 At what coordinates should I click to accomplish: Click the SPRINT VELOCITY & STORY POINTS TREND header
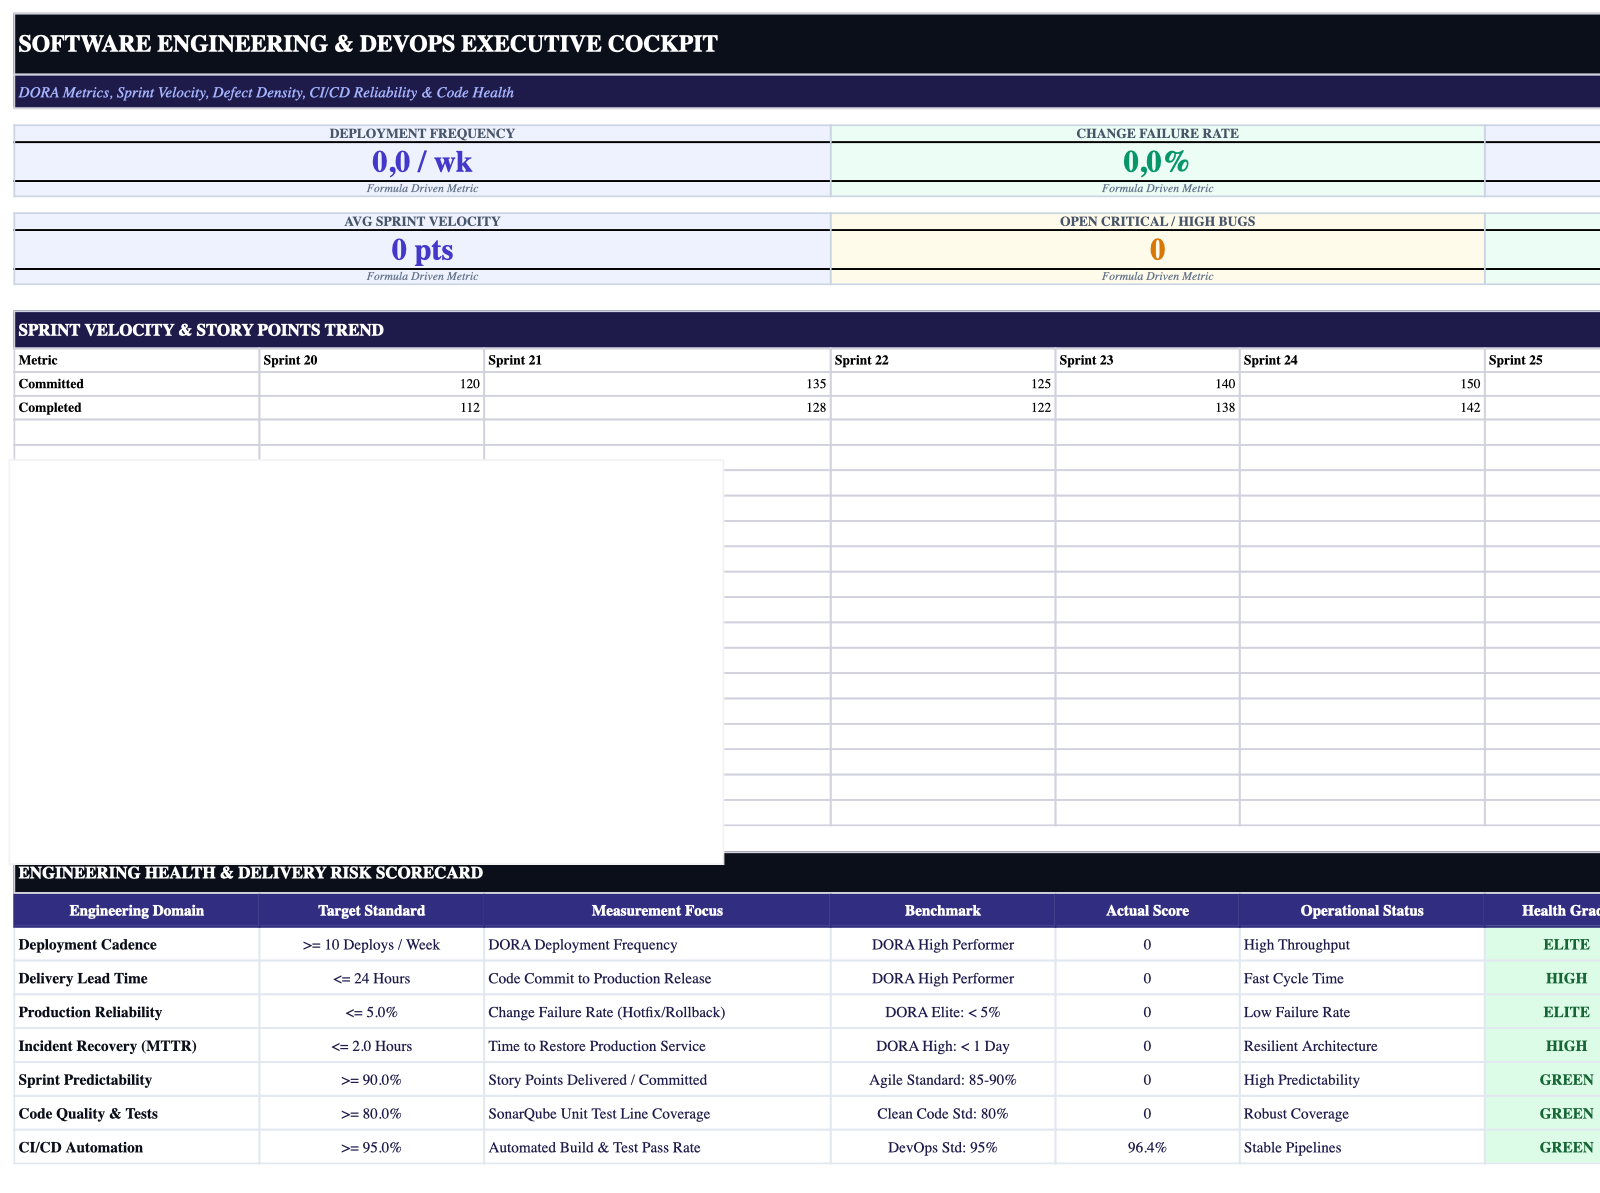[x=807, y=330]
